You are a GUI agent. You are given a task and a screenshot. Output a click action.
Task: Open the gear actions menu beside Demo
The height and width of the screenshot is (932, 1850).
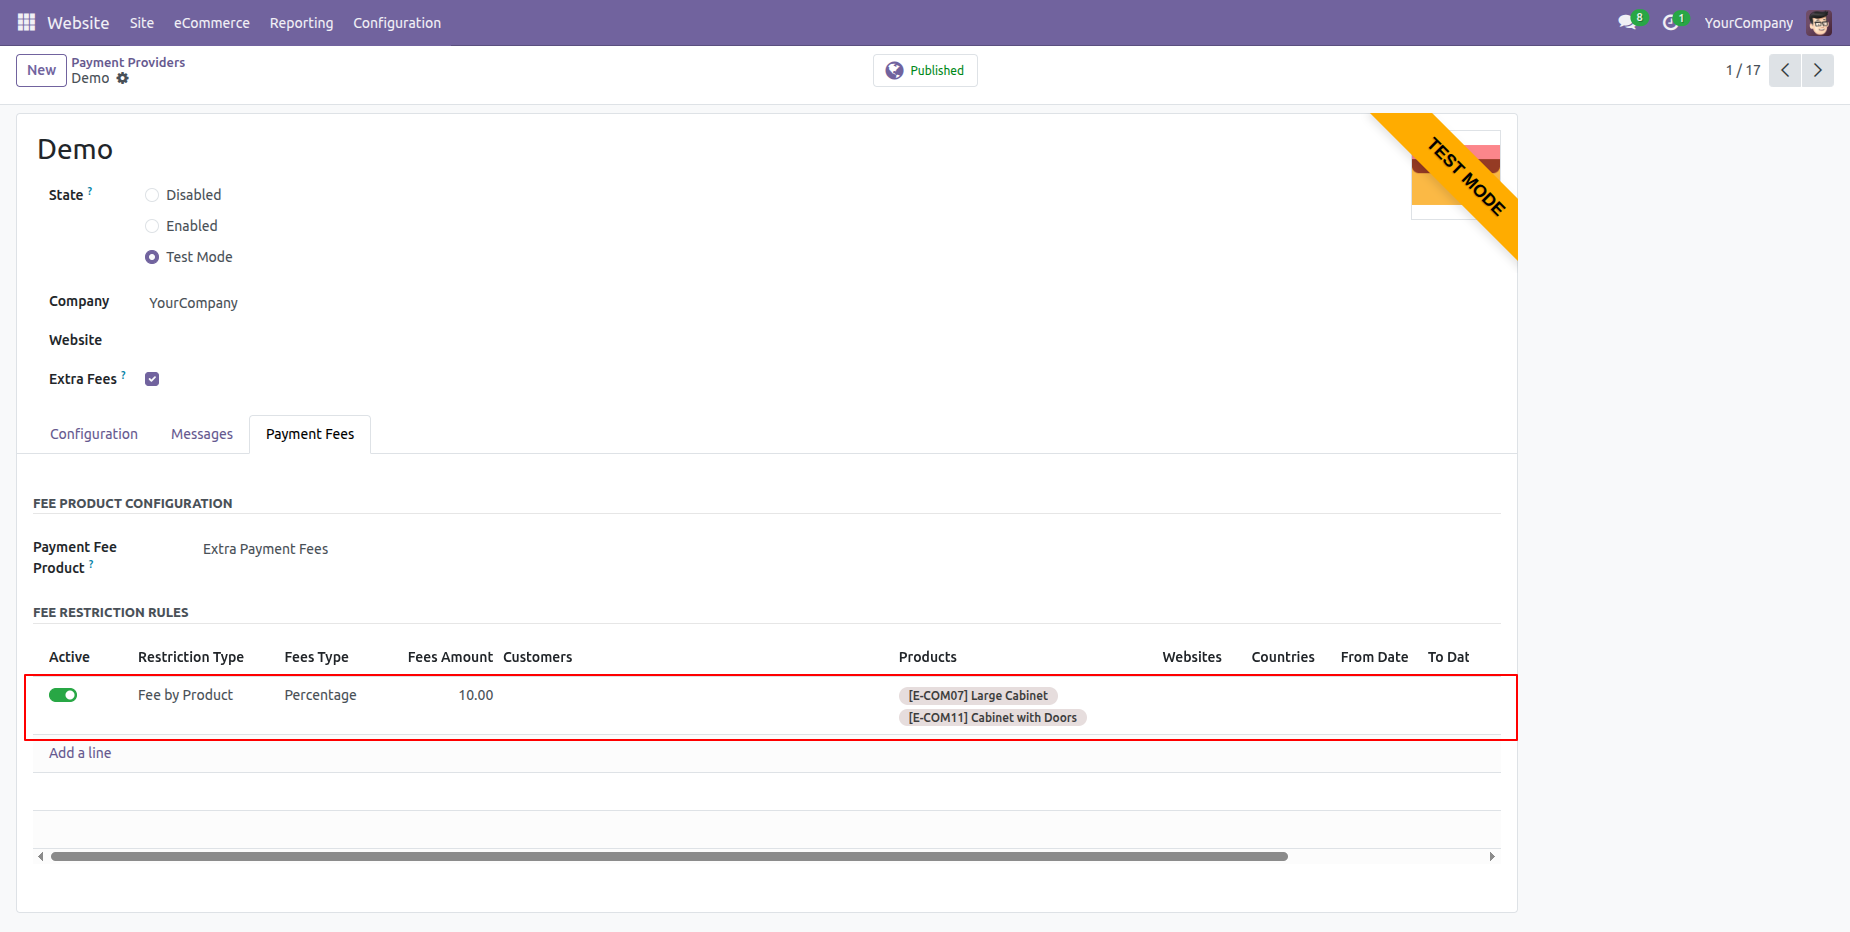[x=123, y=78]
